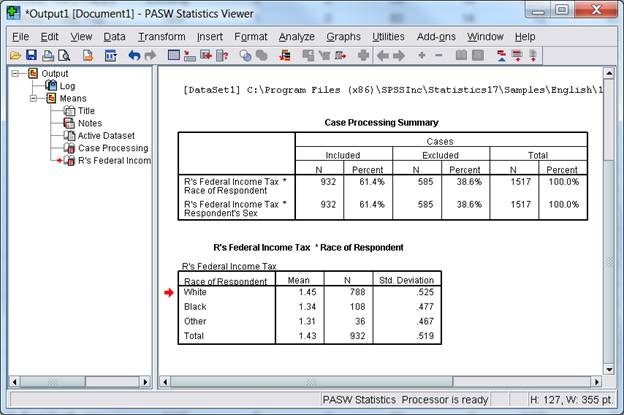Open the Graphs menu

(x=343, y=37)
